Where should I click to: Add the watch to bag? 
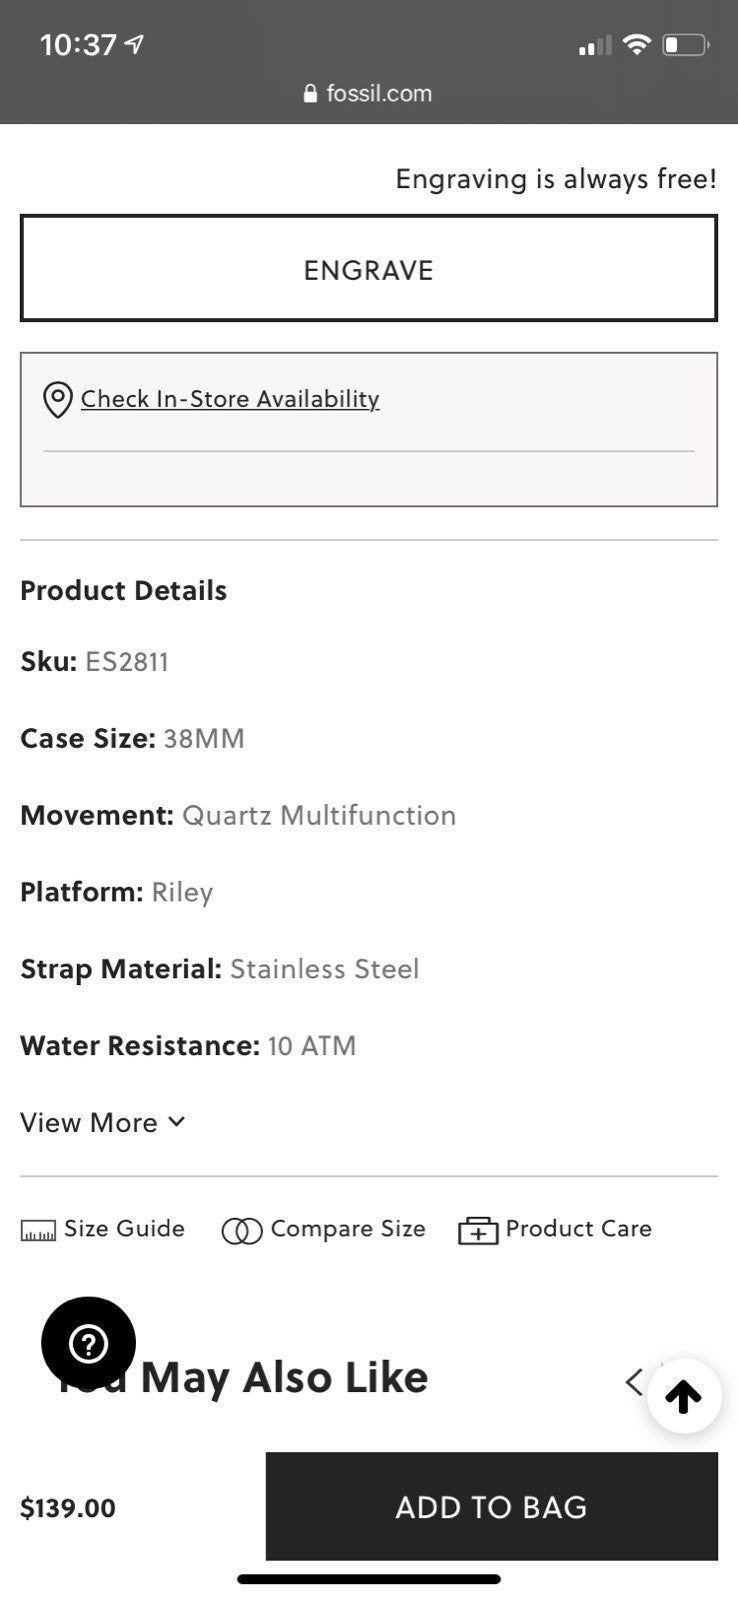pos(492,1506)
